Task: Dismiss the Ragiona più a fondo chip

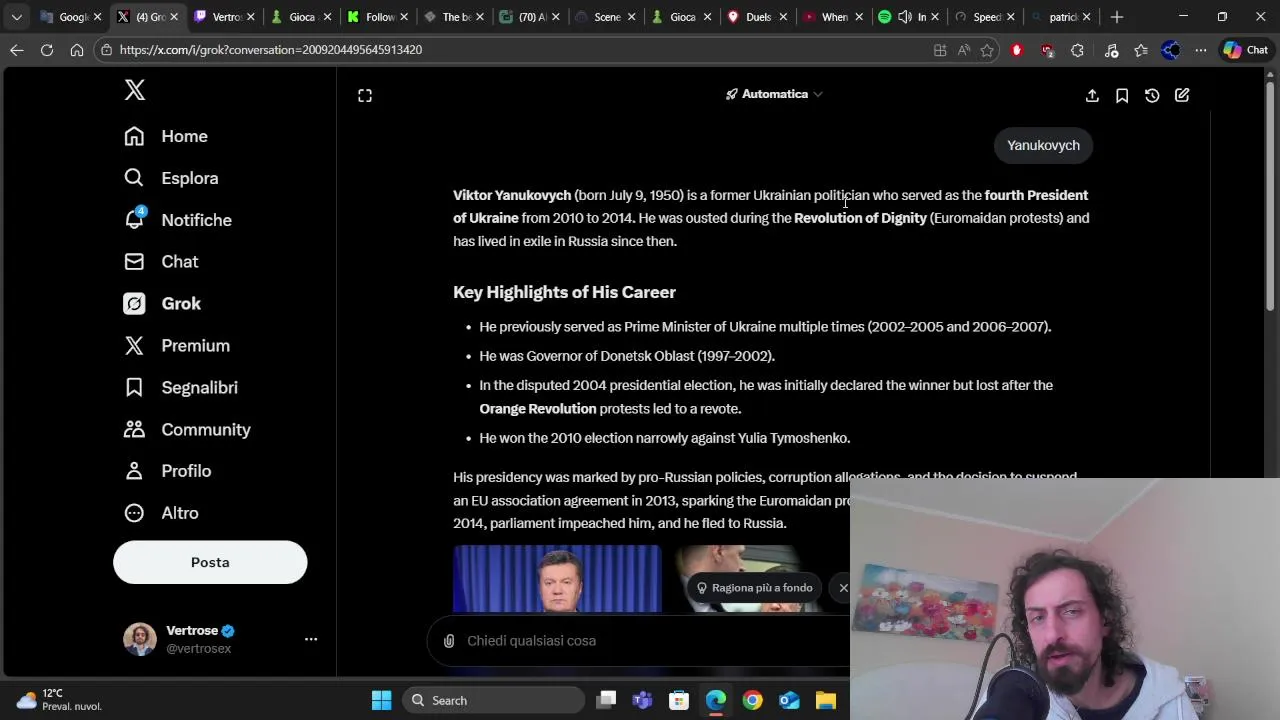Action: coord(843,588)
